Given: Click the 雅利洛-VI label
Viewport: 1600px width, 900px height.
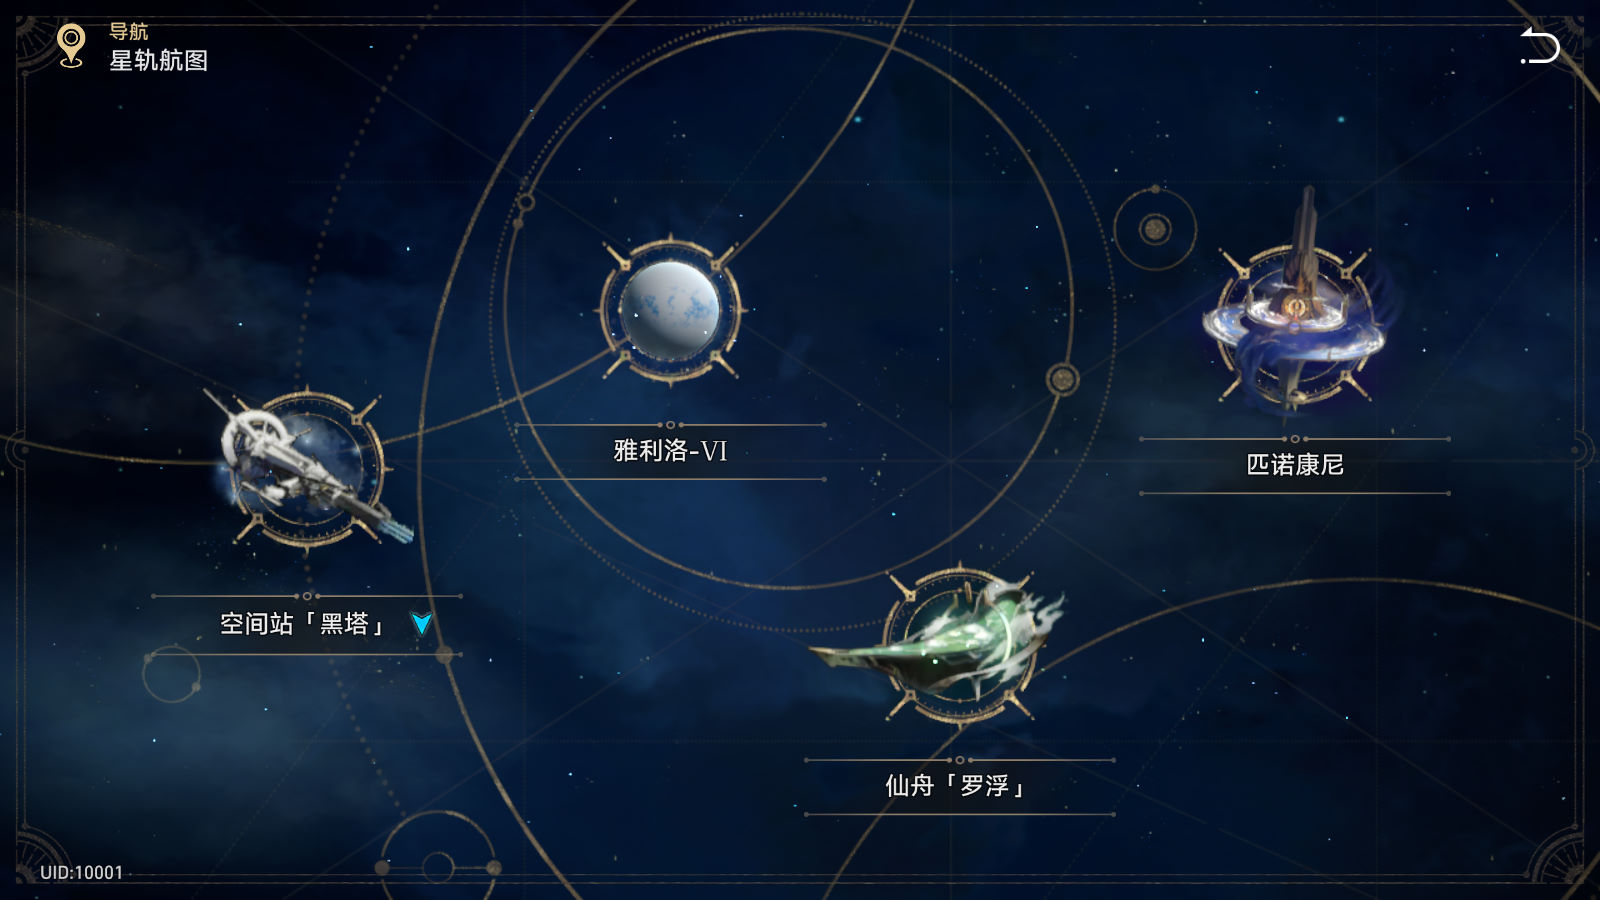Looking at the screenshot, I should 670,451.
